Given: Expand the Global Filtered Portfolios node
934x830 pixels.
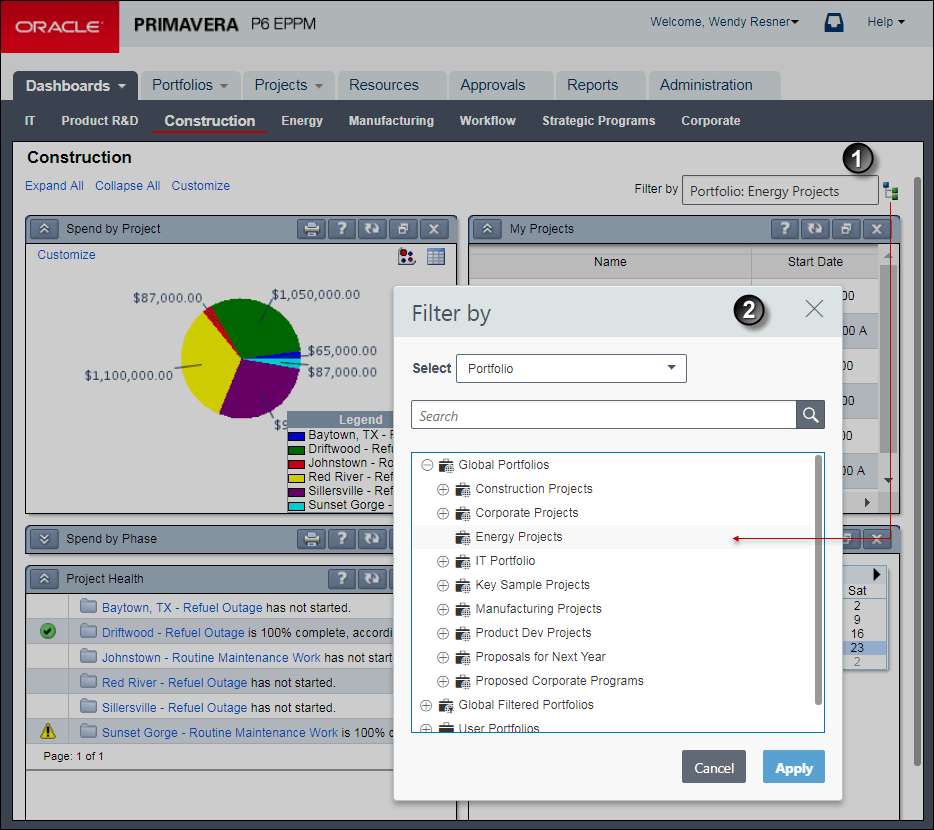Looking at the screenshot, I should [x=426, y=705].
